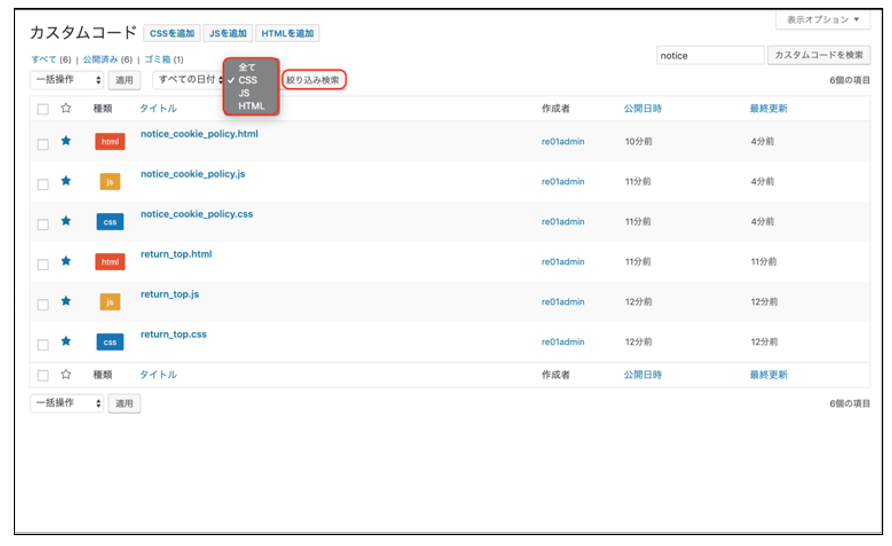Check the box for notice_cookie_policy.html row

[x=43, y=144]
